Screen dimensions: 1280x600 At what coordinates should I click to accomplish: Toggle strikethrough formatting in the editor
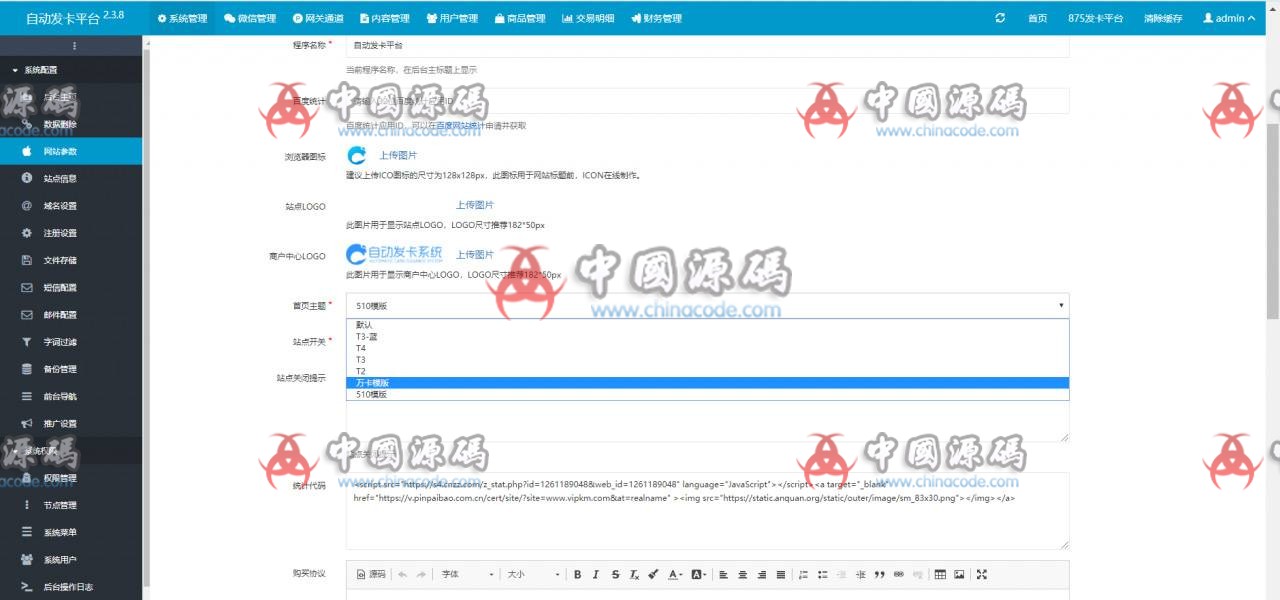tap(615, 574)
